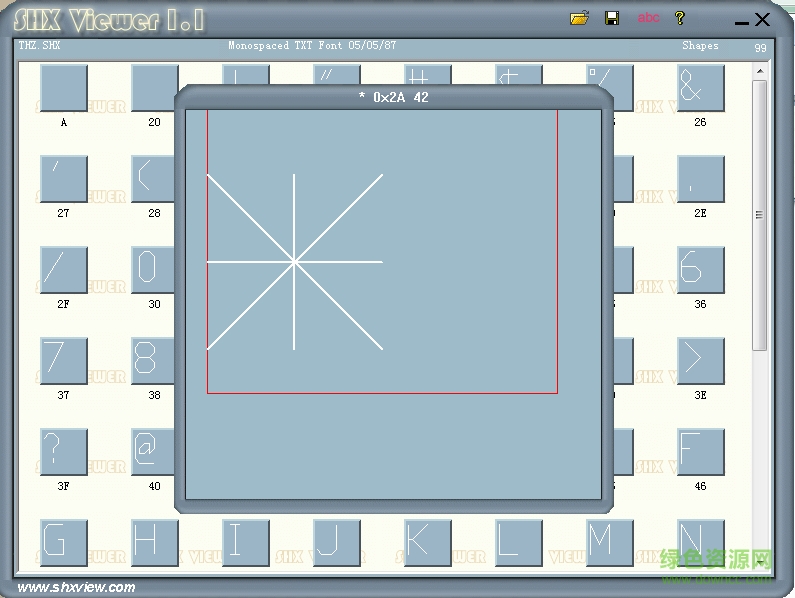Viewport: 795px width, 598px height.
Task: Select the letter H shape tile
Action: coord(155,542)
